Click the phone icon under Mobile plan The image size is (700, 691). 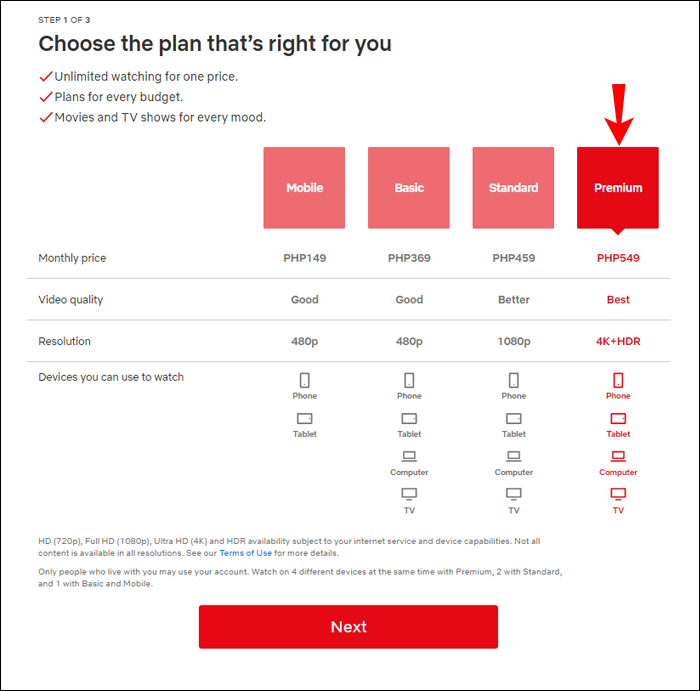click(305, 380)
